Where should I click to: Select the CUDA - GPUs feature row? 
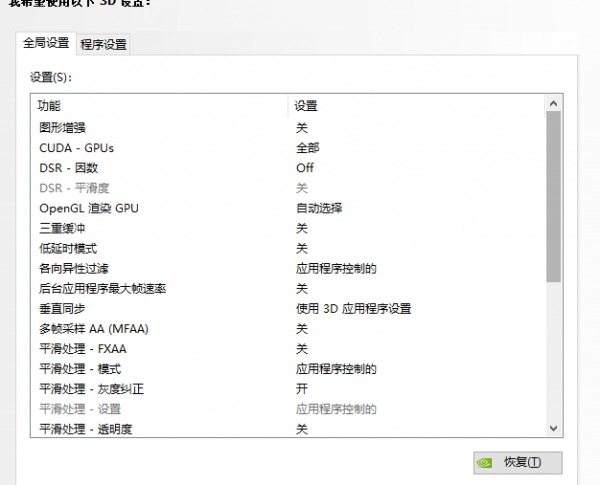pos(287,148)
